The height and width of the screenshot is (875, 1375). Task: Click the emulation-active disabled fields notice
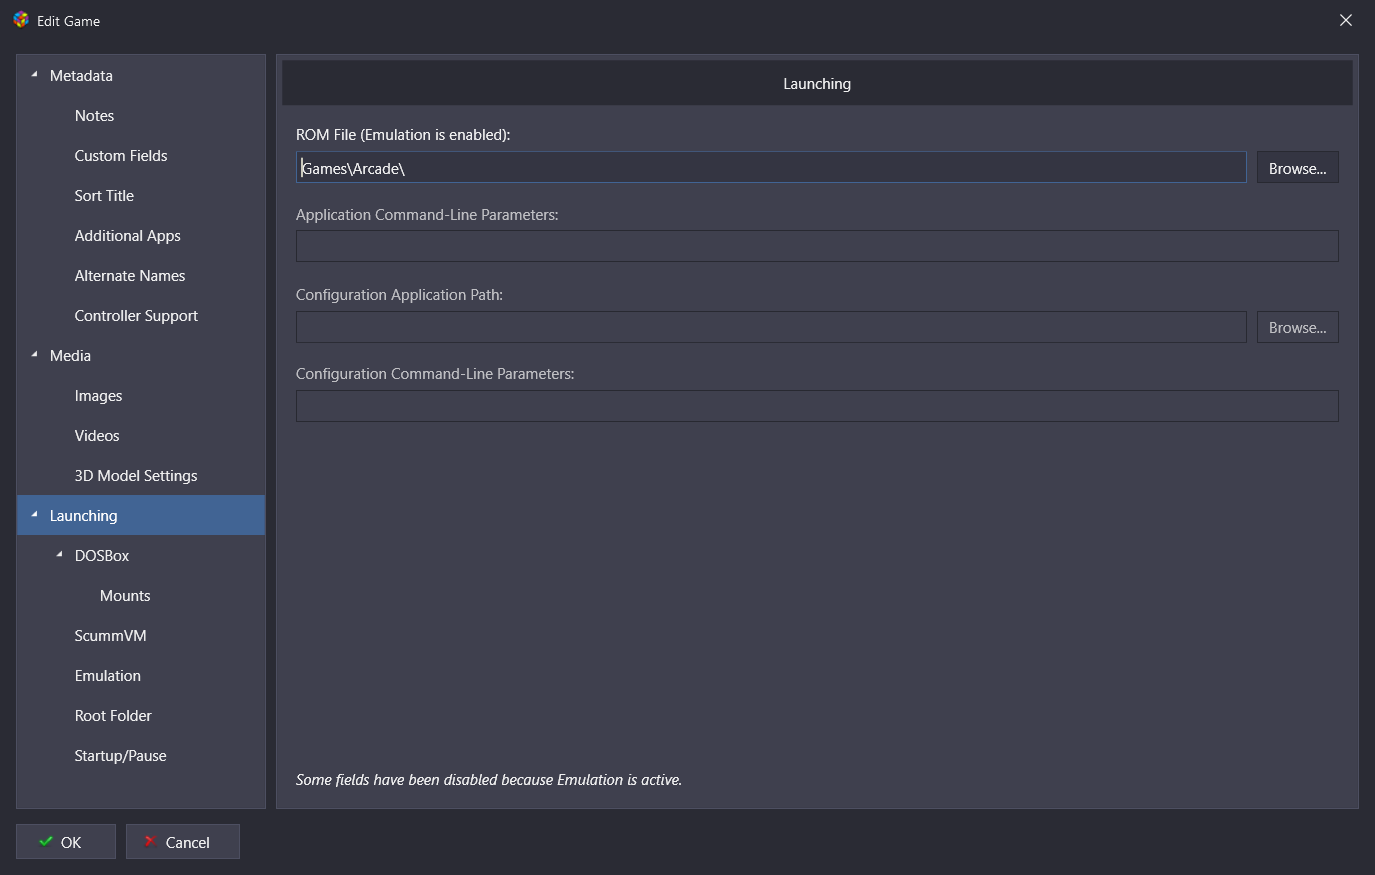click(x=489, y=780)
